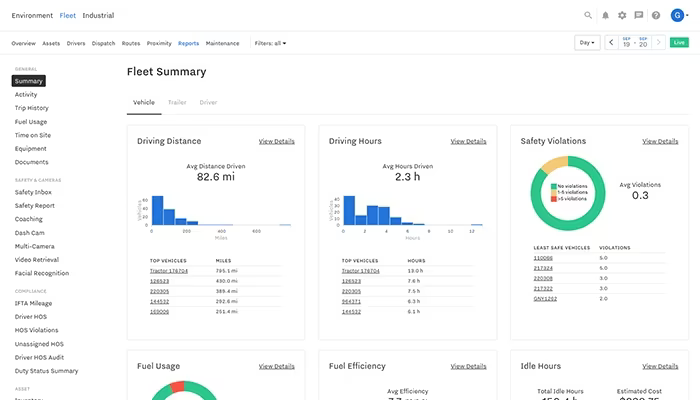
Task: Open the notifications bell icon
Action: 605,15
